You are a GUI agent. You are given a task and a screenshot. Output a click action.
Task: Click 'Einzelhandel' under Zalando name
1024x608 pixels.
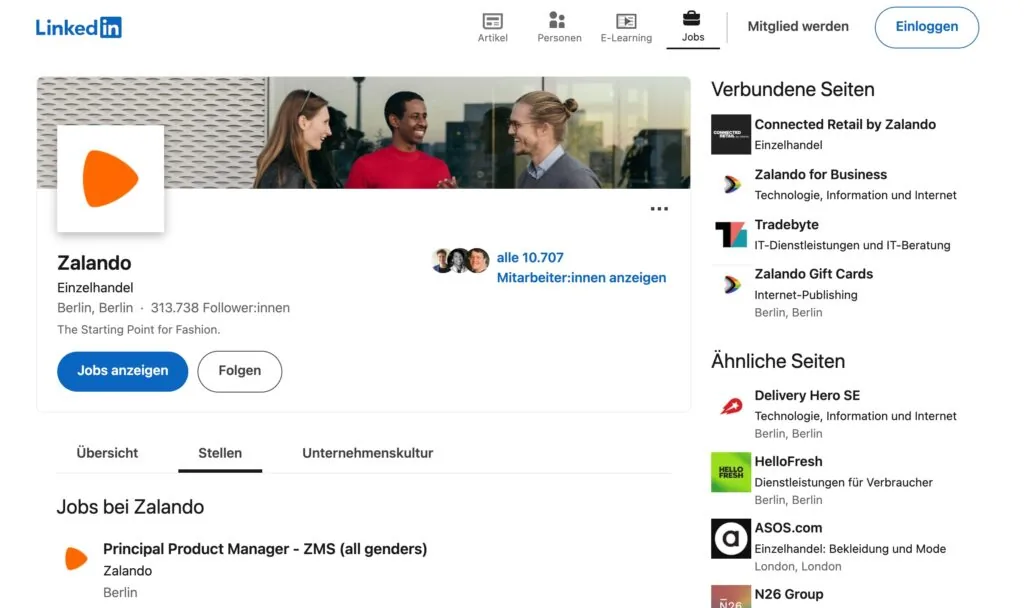[x=95, y=287]
